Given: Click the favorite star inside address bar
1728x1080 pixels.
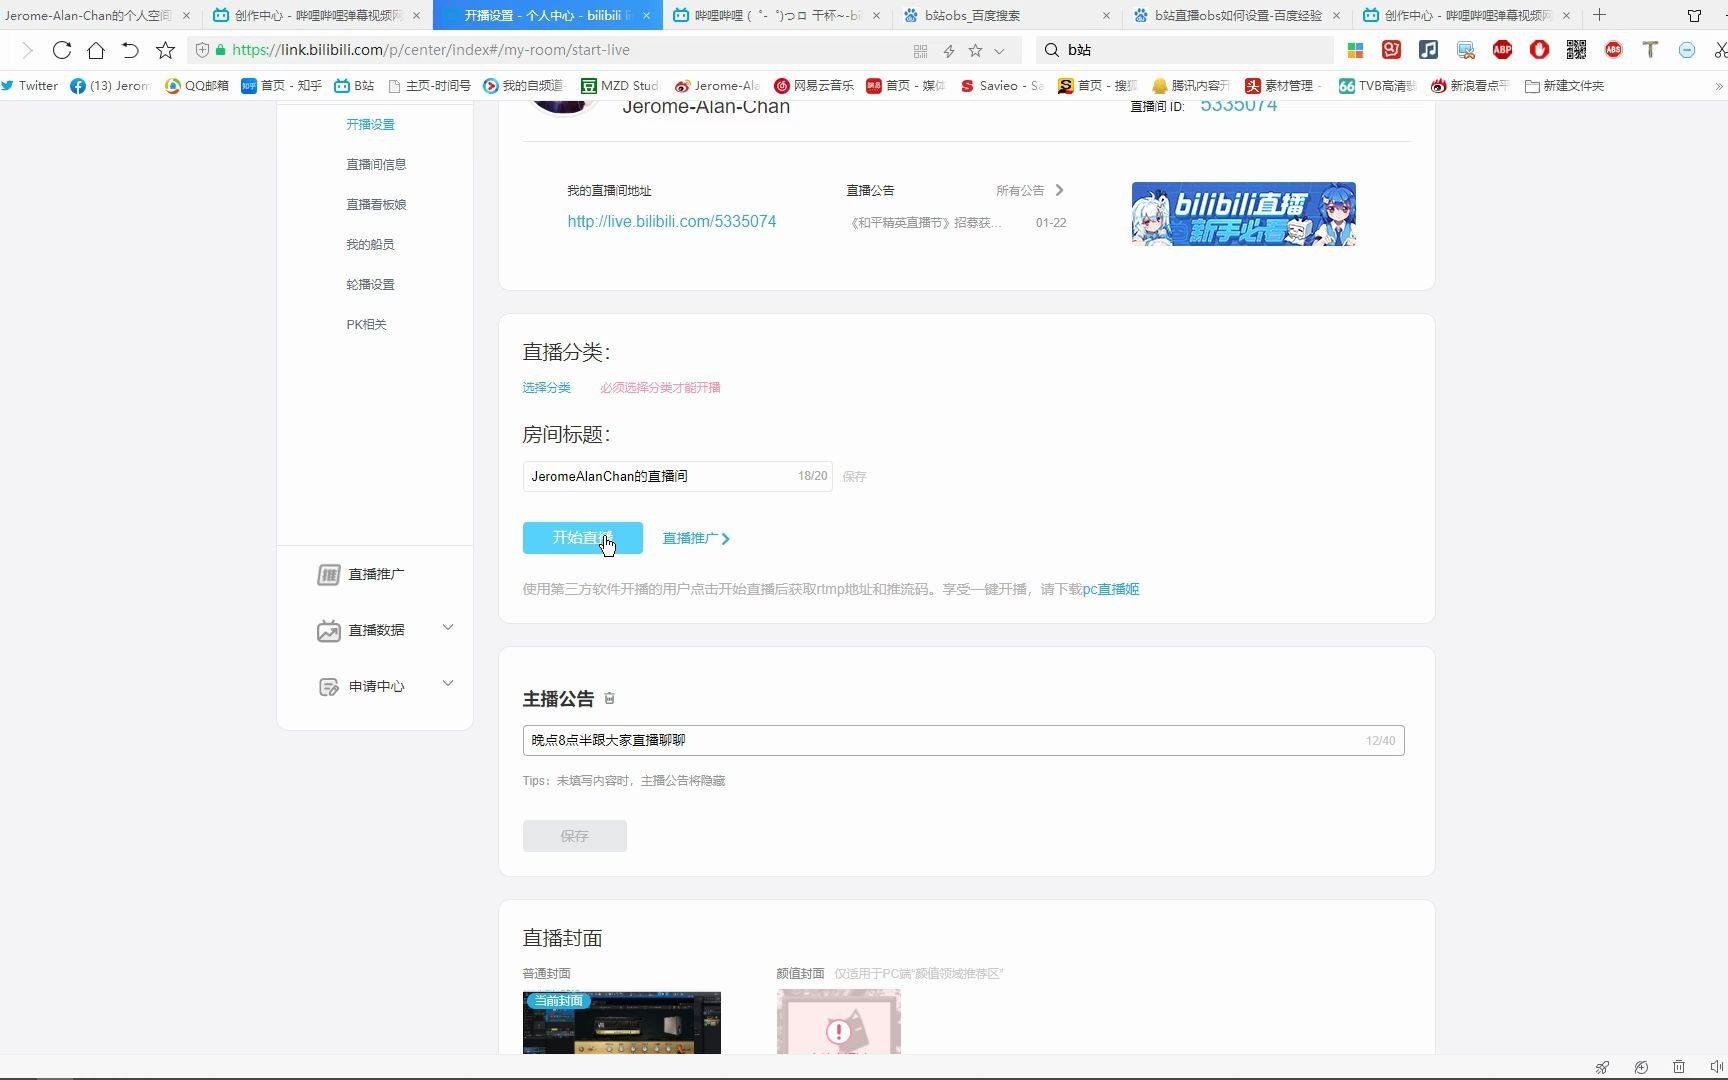Looking at the screenshot, I should click(975, 51).
